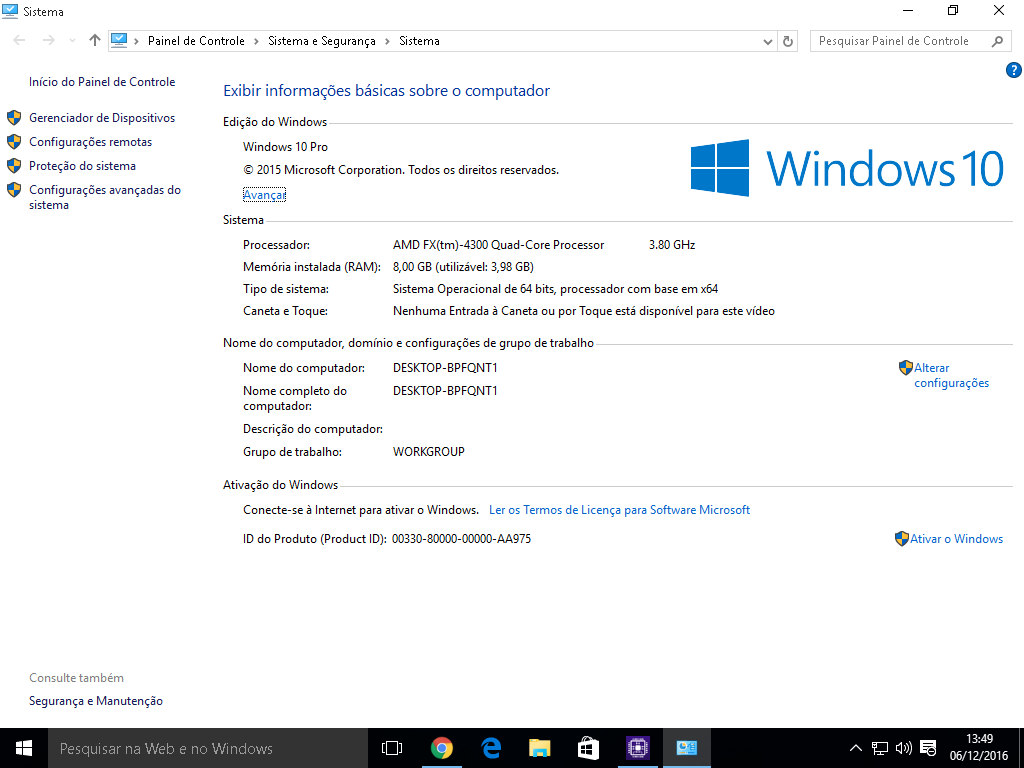Click shield icon beside Configurações remotas
This screenshot has height=768, width=1024.
[14, 142]
